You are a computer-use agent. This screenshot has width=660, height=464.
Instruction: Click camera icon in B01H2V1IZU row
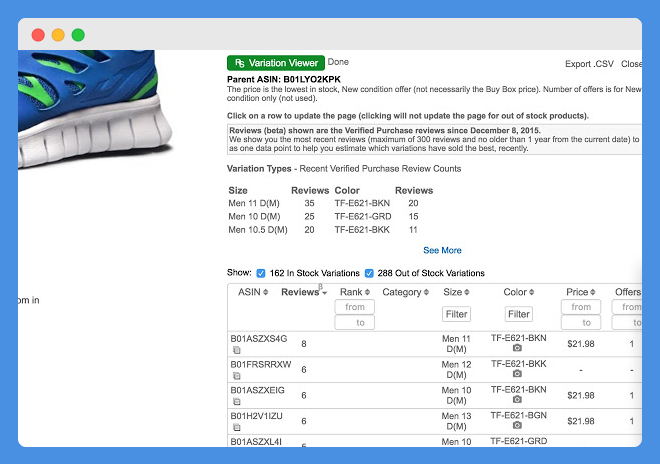coord(517,425)
